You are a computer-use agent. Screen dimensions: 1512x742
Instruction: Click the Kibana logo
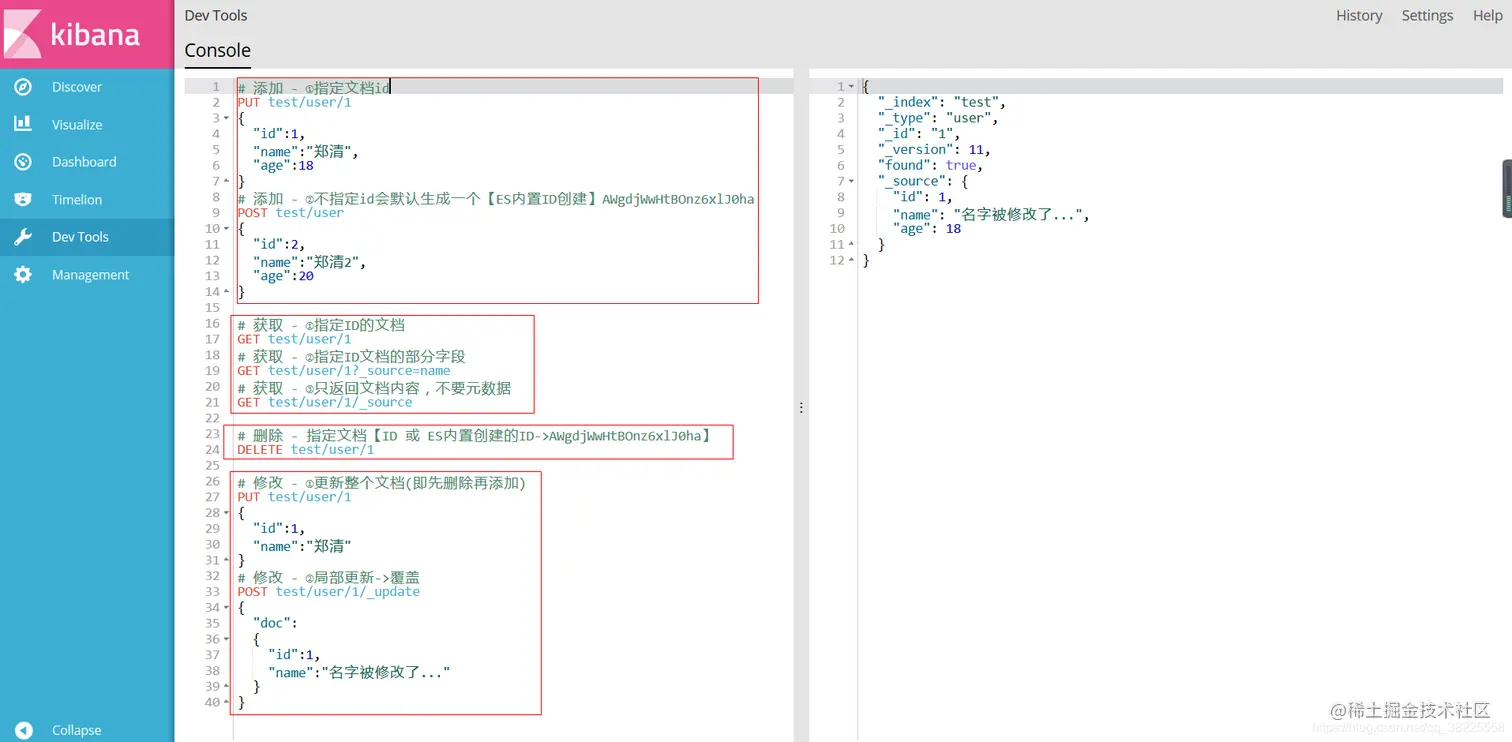(x=87, y=34)
